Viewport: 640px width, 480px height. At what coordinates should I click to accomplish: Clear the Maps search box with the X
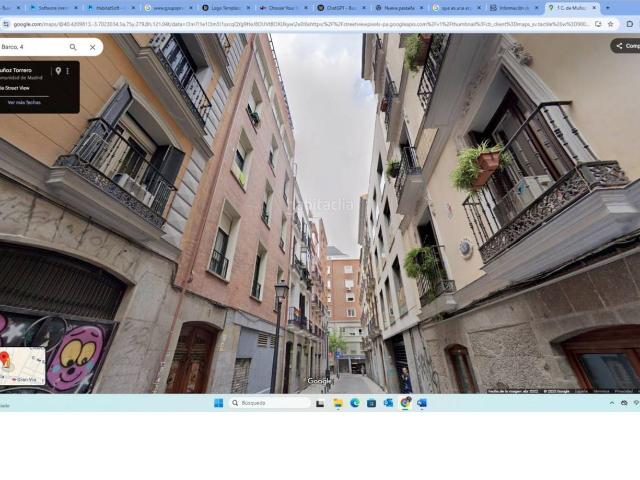93,47
